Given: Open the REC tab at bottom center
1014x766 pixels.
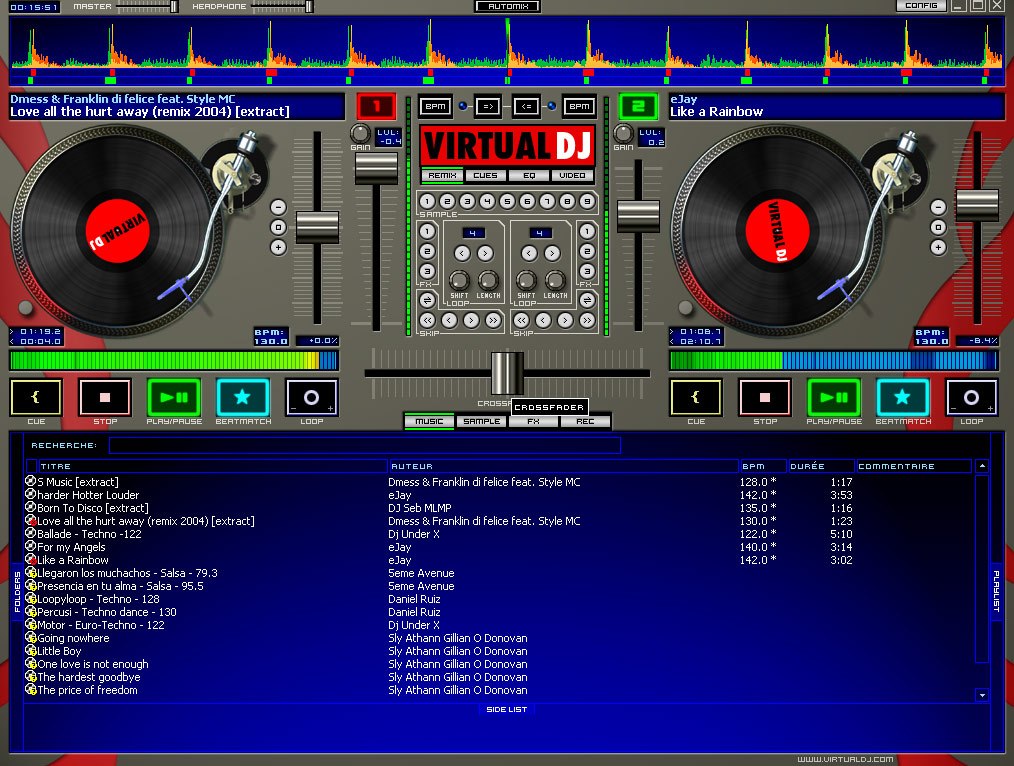Looking at the screenshot, I should coord(586,421).
